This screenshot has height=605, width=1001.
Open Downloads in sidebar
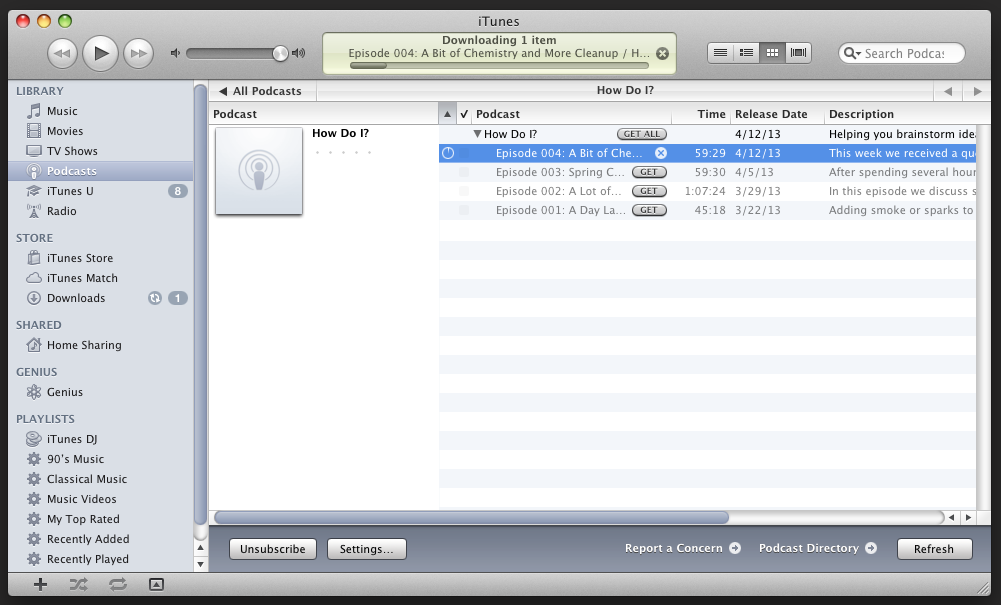pyautogui.click(x=75, y=298)
